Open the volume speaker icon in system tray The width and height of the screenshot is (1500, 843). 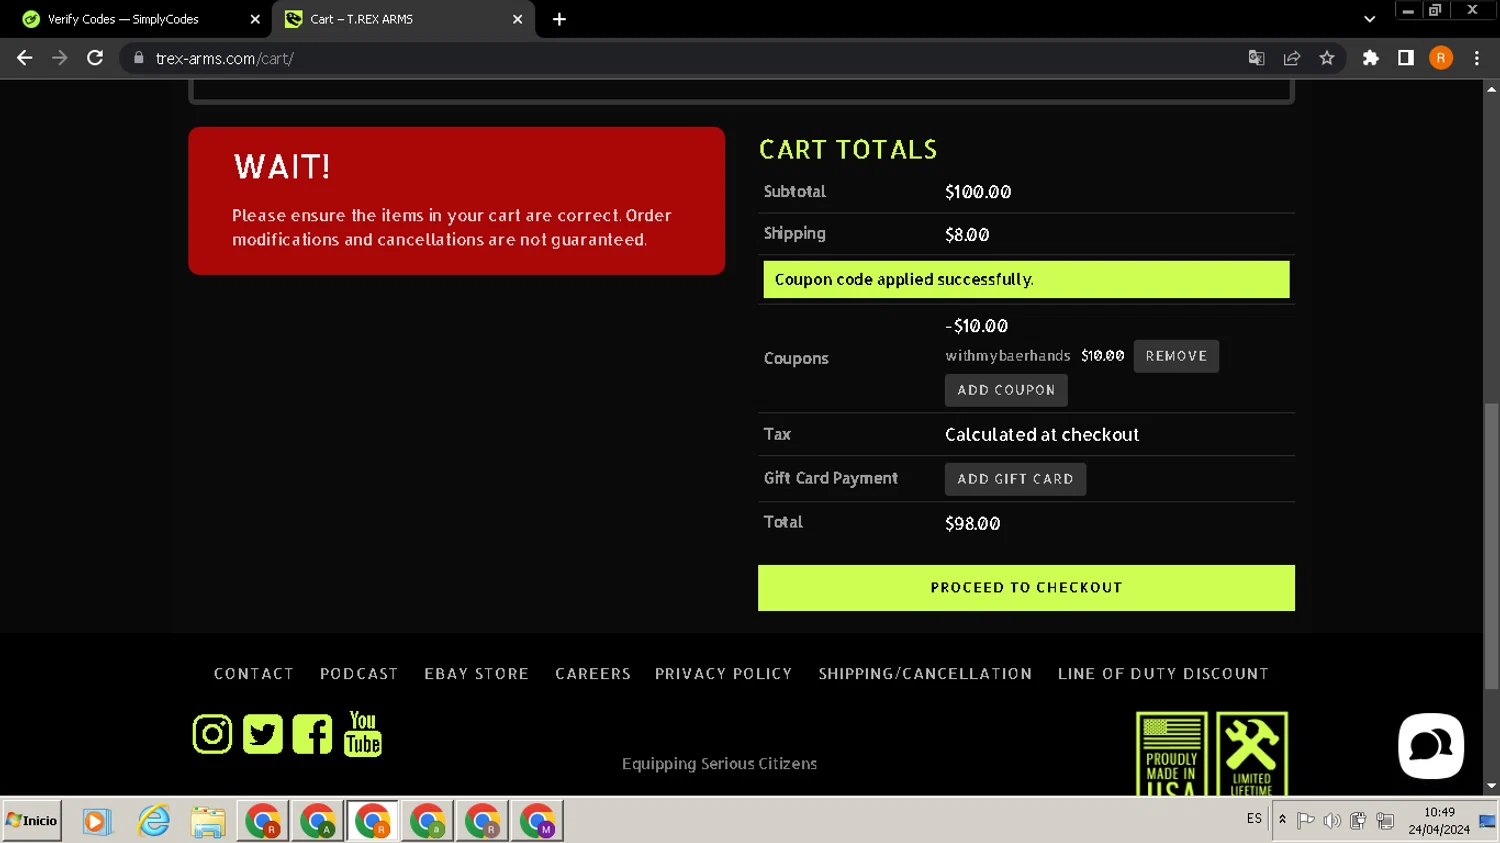1332,821
